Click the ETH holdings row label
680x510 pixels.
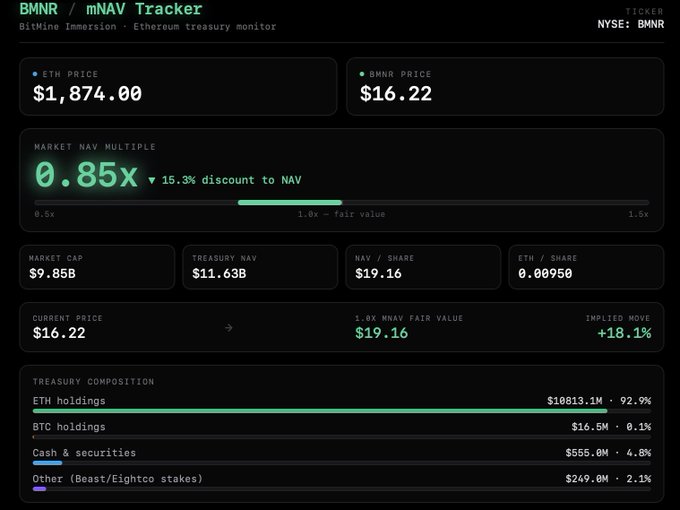[69, 401]
